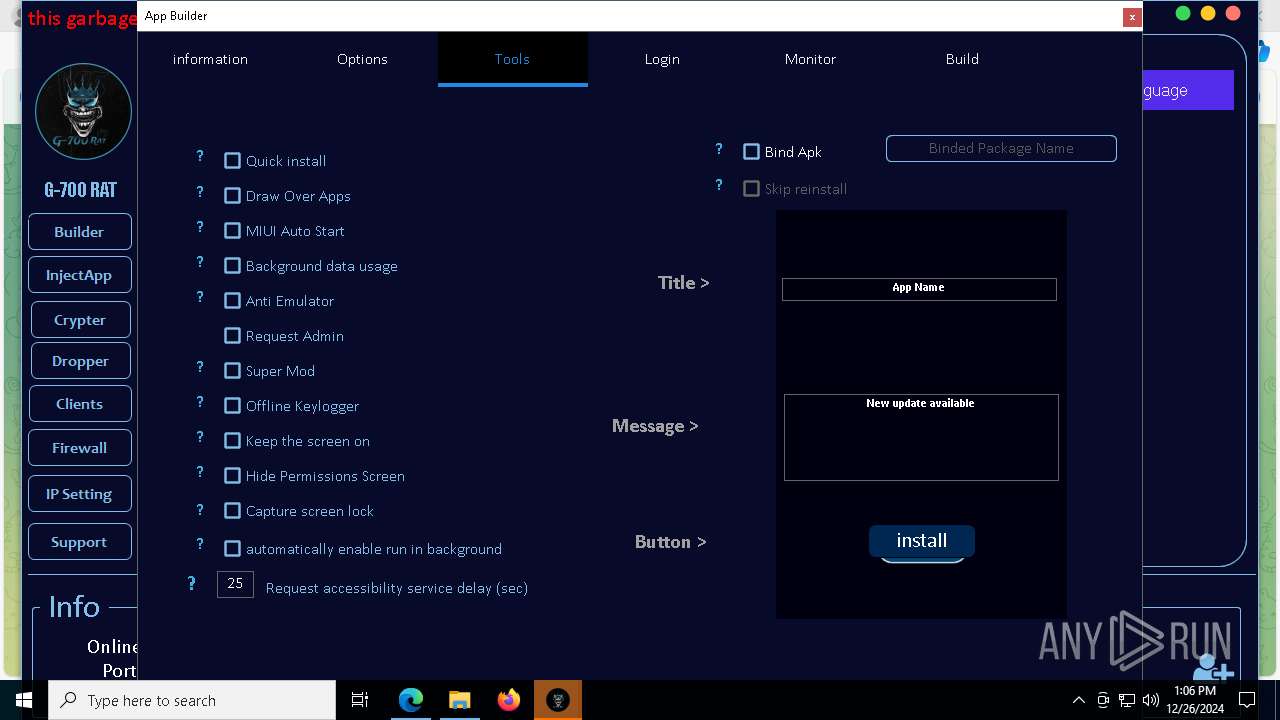The image size is (1280, 720).
Task: Show help for Keep the screen on
Action: click(x=200, y=437)
